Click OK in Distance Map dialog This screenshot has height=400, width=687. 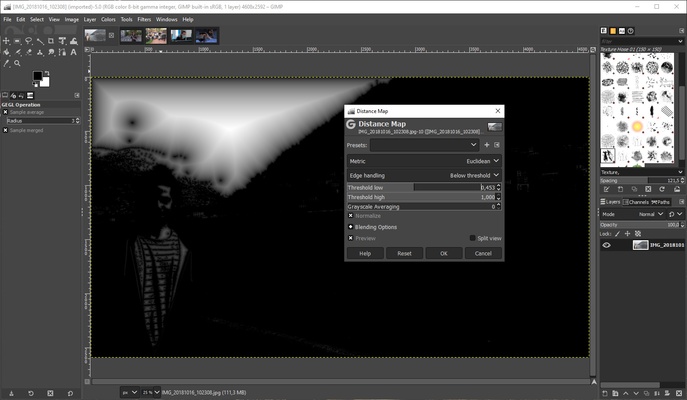coord(444,253)
